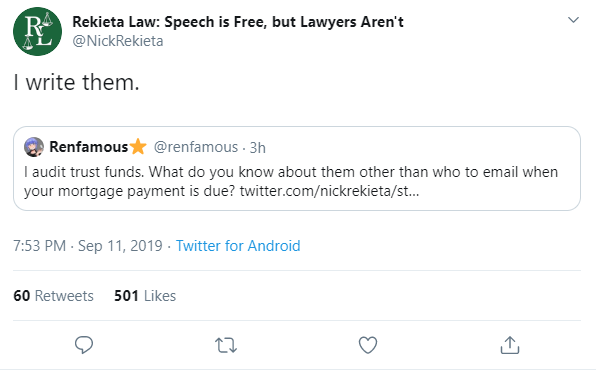Click the reply speech bubble icon
This screenshot has height=371, width=596.
84,345
